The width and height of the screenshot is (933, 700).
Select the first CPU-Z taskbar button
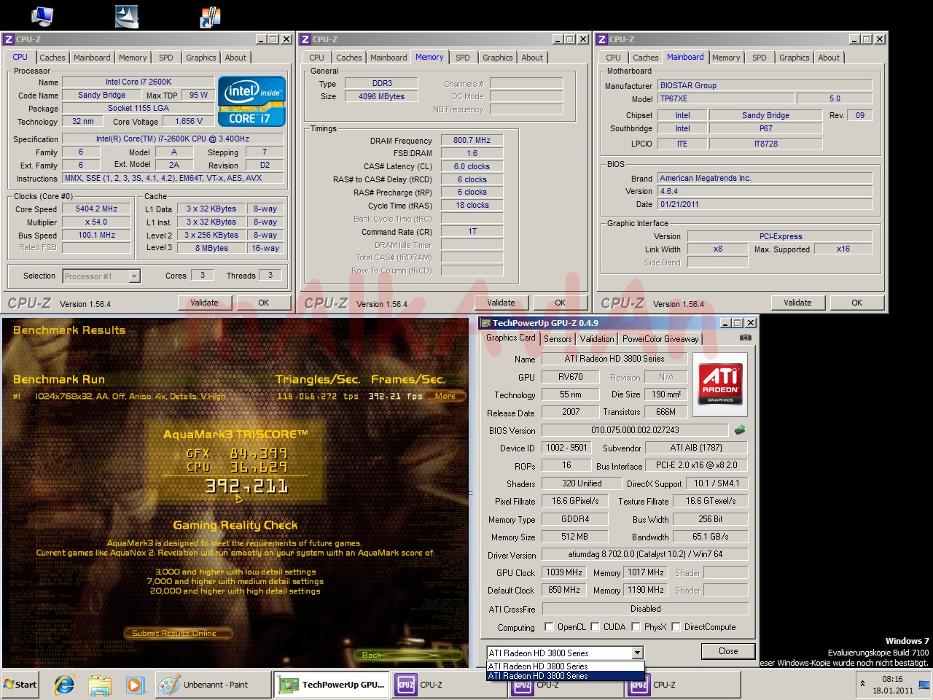[x=447, y=685]
